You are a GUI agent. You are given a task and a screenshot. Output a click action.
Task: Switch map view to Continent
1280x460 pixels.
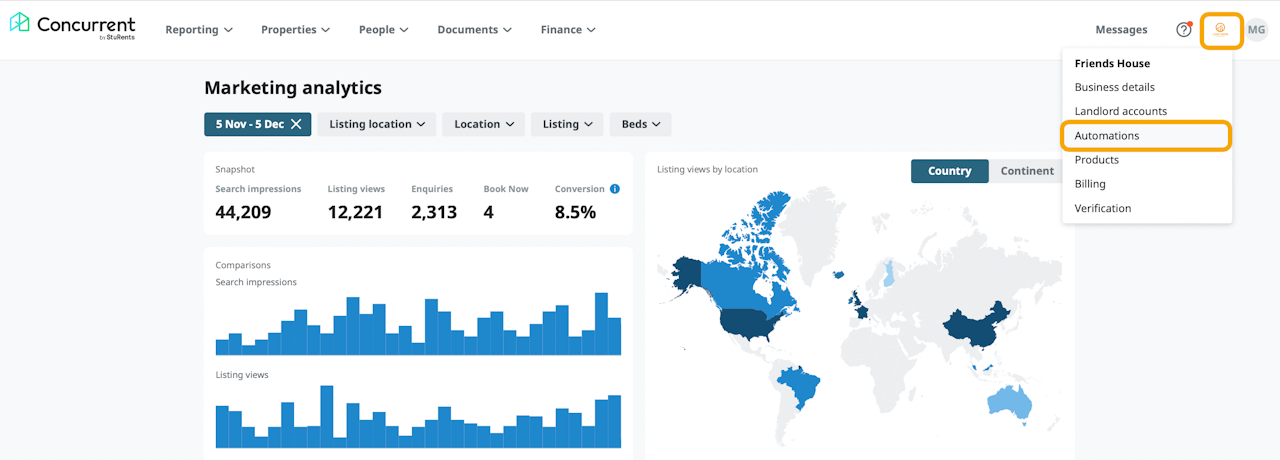[1027, 171]
